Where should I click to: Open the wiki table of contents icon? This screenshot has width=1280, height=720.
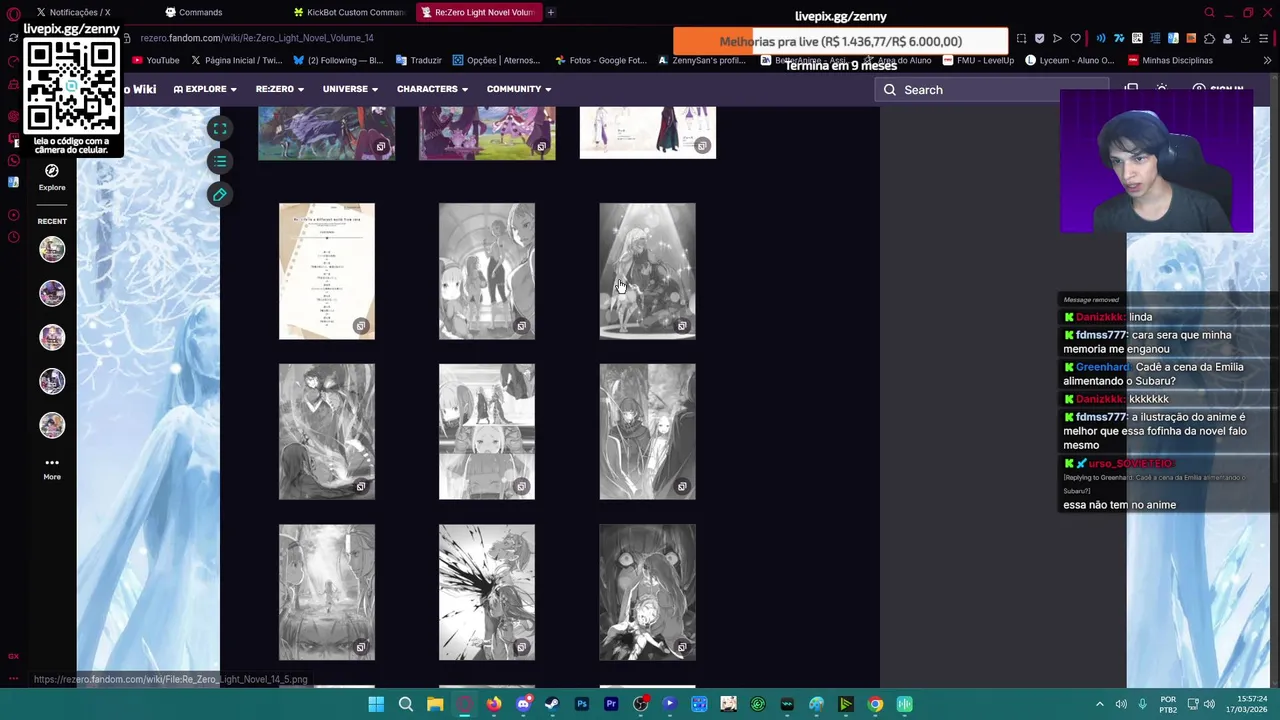pos(220,161)
